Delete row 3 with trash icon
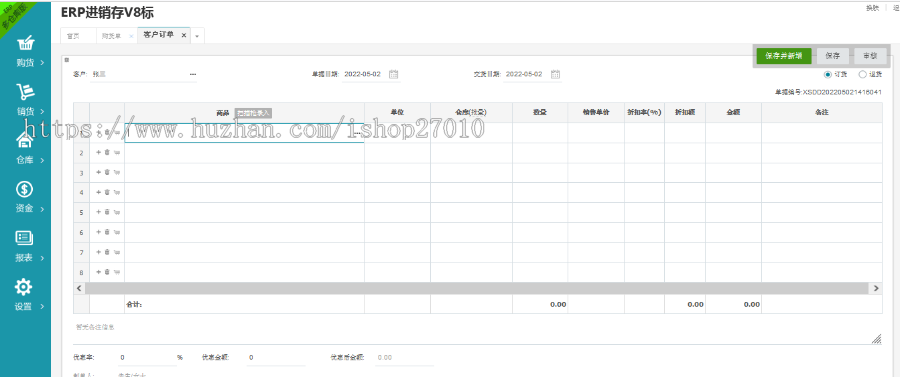The image size is (900, 377). (107, 172)
